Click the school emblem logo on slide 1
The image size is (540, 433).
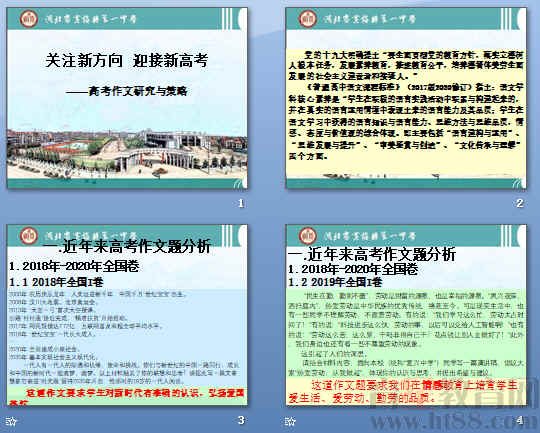tap(29, 19)
